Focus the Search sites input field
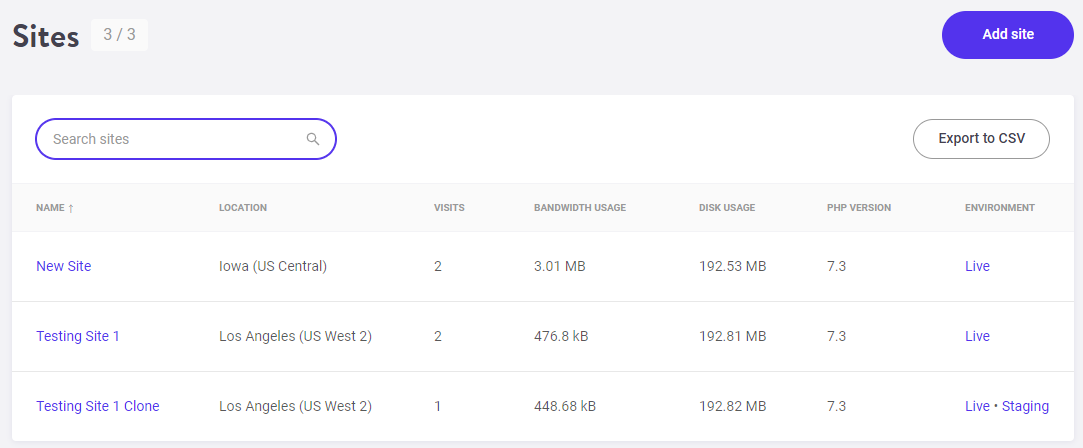This screenshot has height=448, width=1083. pos(186,139)
